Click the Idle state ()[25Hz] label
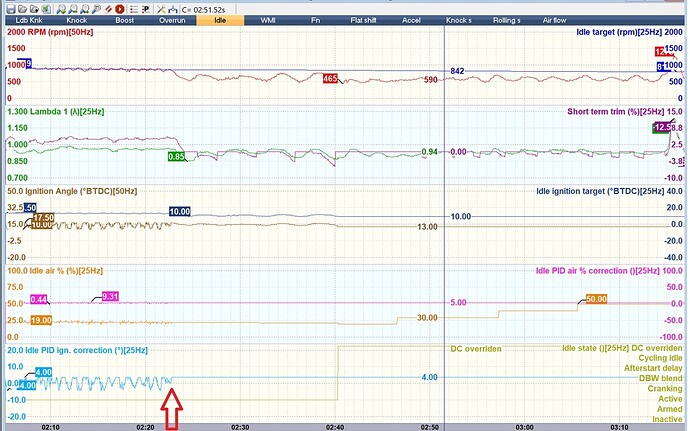Viewport: 690px width, 431px height. (x=596, y=348)
